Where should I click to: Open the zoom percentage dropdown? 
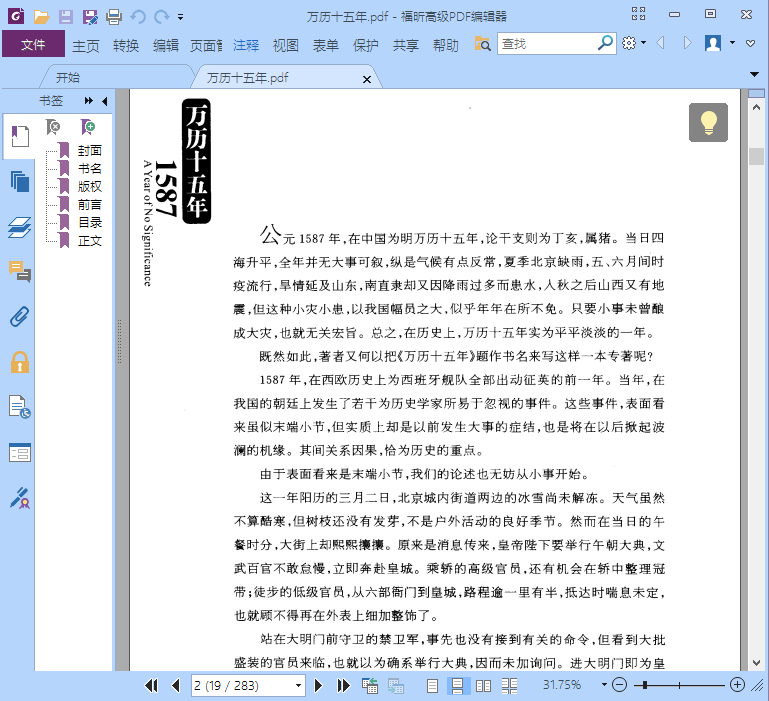point(604,685)
